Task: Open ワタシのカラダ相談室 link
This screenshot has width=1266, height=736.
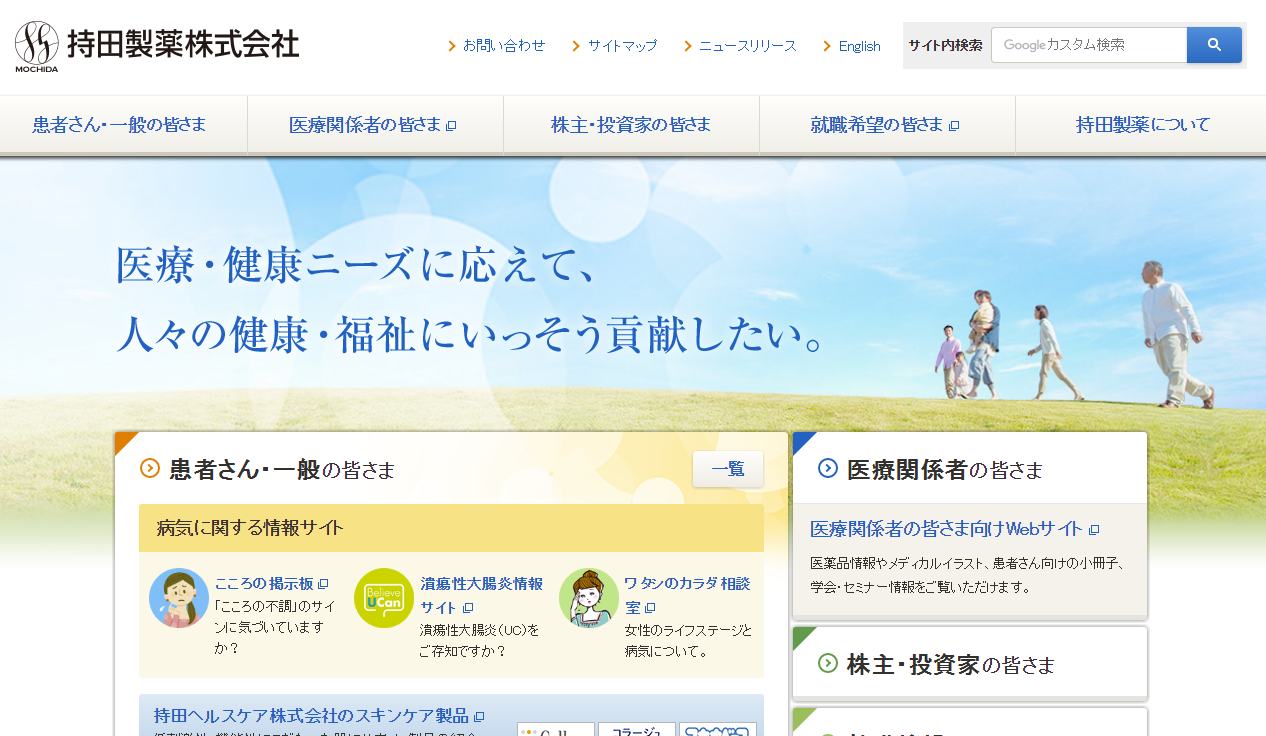Action: coord(687,595)
